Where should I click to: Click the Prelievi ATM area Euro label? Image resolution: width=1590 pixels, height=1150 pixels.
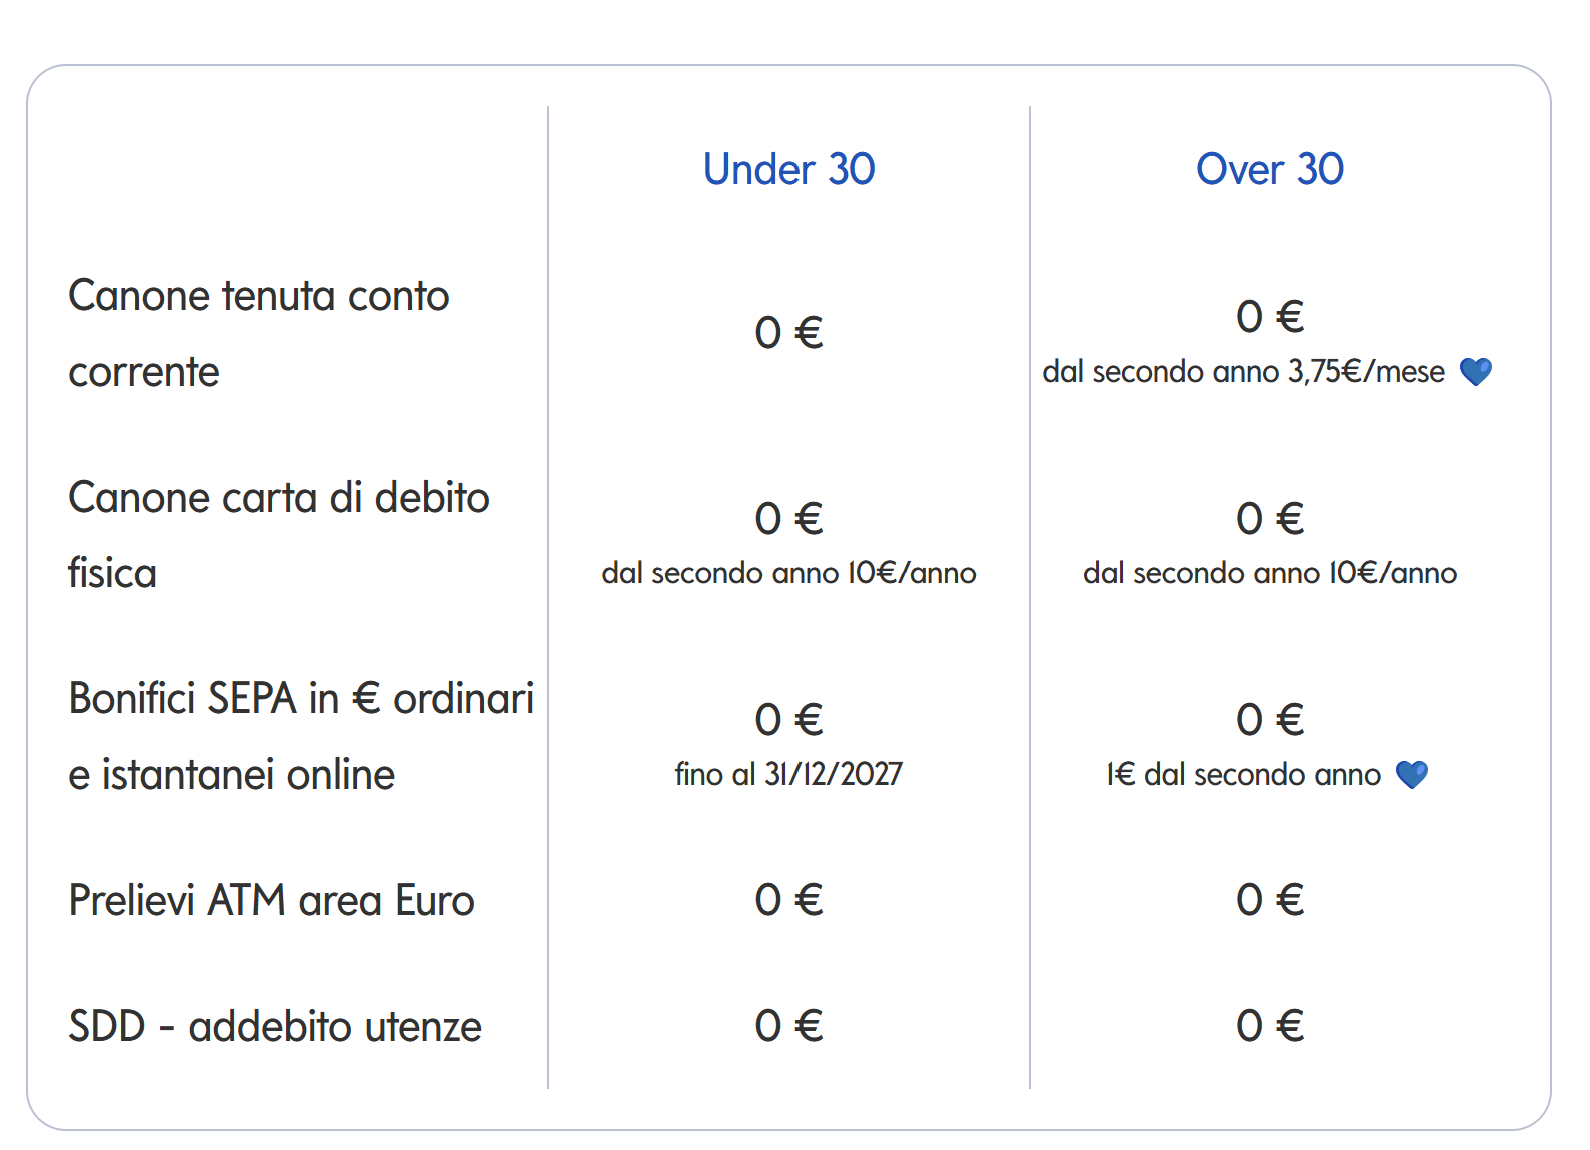(x=271, y=900)
